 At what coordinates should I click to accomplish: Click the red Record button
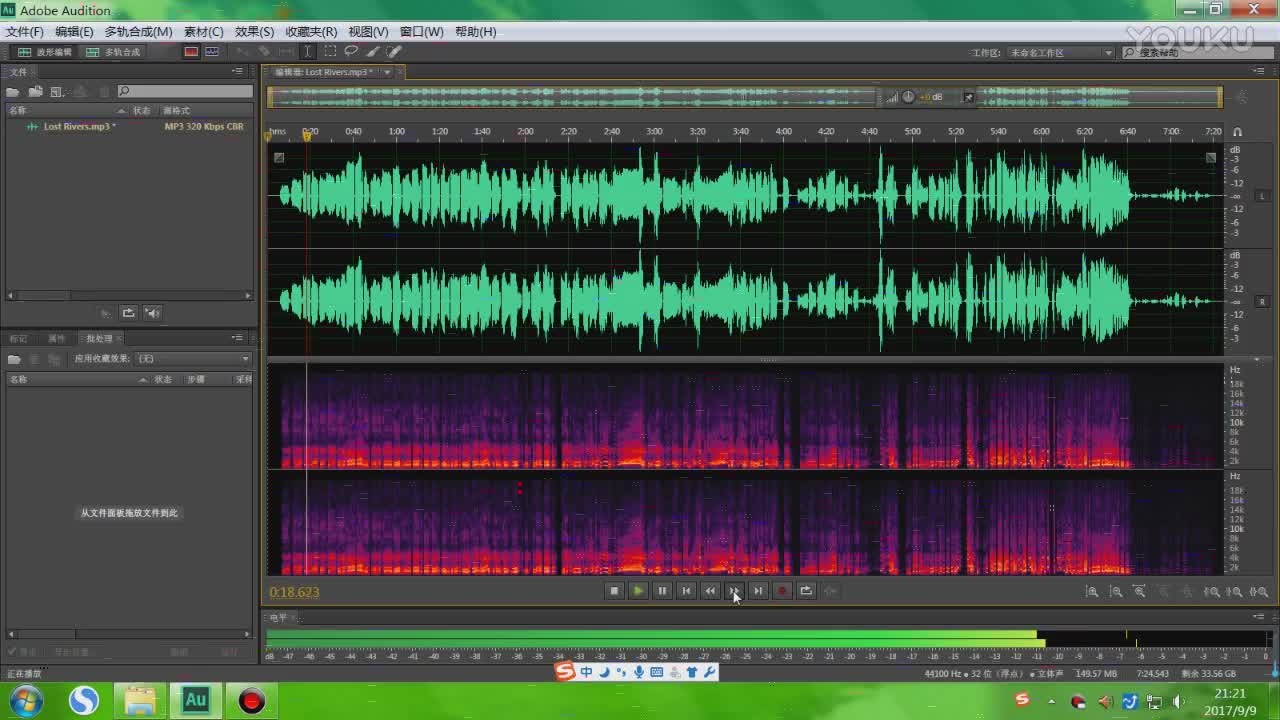[782, 591]
